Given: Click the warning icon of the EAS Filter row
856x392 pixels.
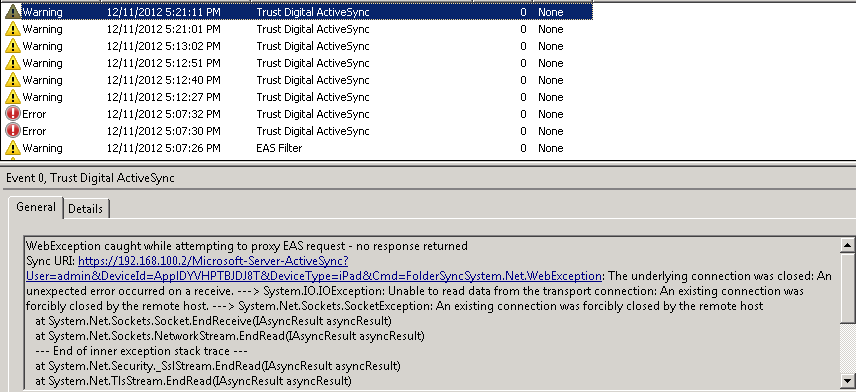Looking at the screenshot, I should coord(13,147).
